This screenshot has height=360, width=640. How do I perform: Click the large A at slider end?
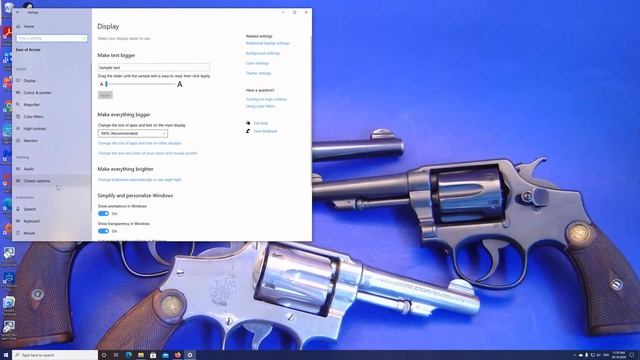coord(180,84)
